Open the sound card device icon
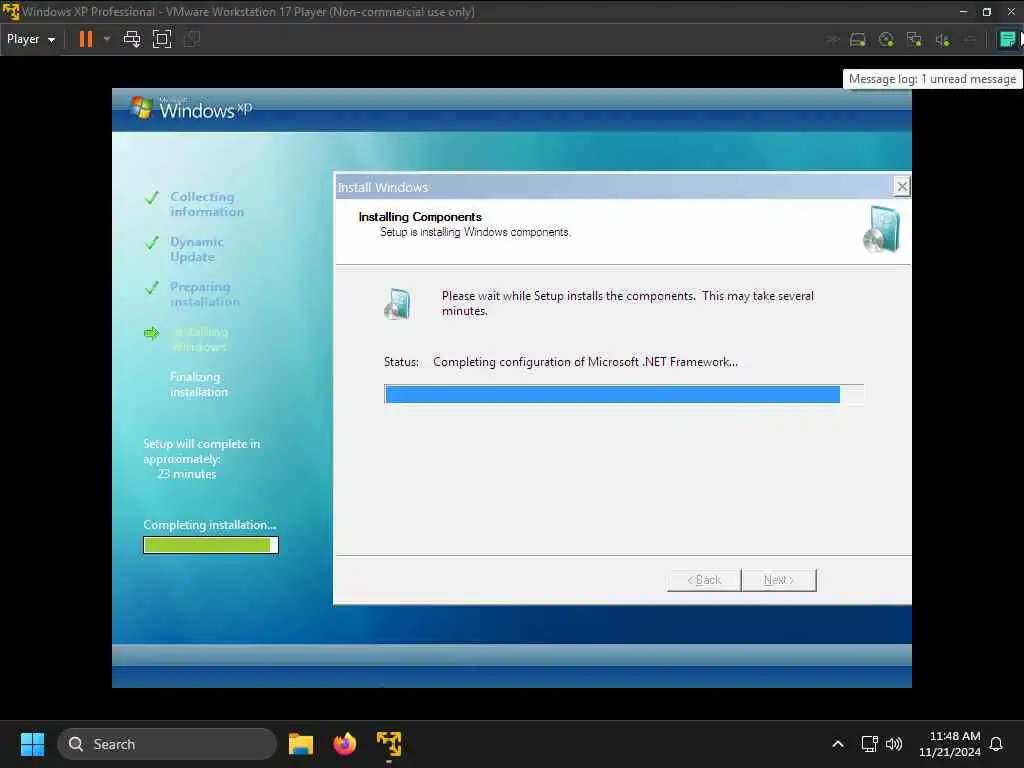The image size is (1024, 768). [942, 40]
